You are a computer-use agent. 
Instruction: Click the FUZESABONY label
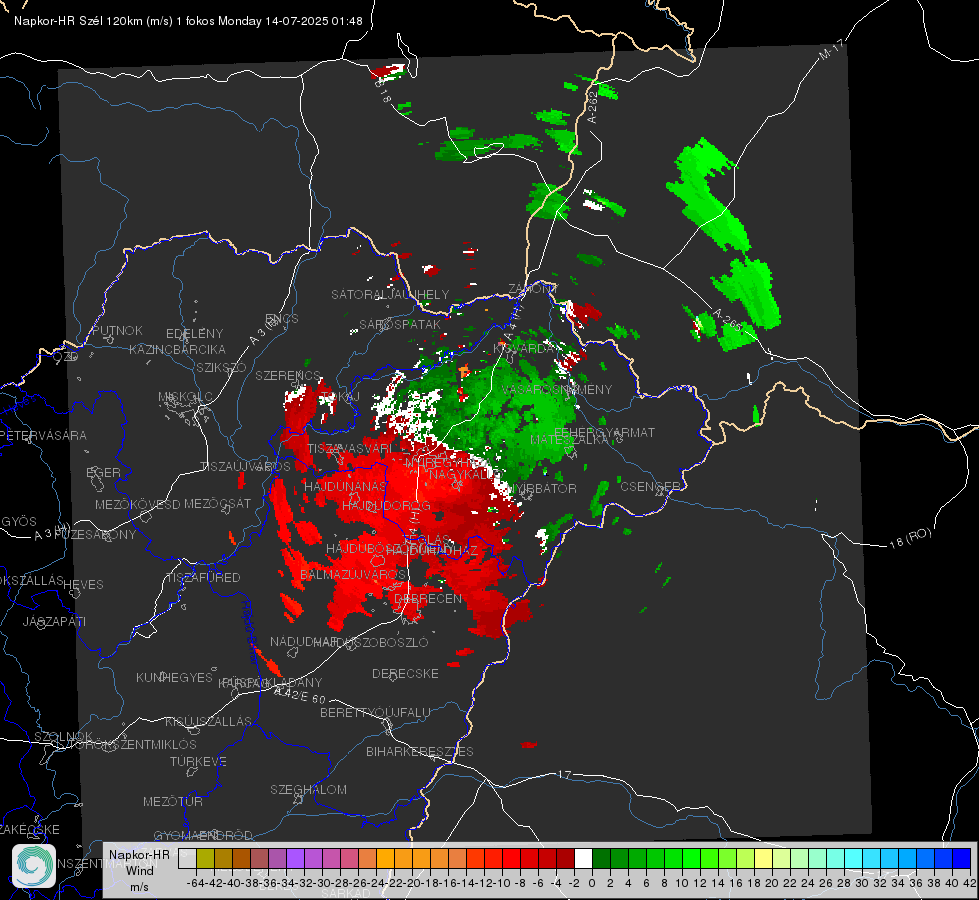(x=95, y=535)
